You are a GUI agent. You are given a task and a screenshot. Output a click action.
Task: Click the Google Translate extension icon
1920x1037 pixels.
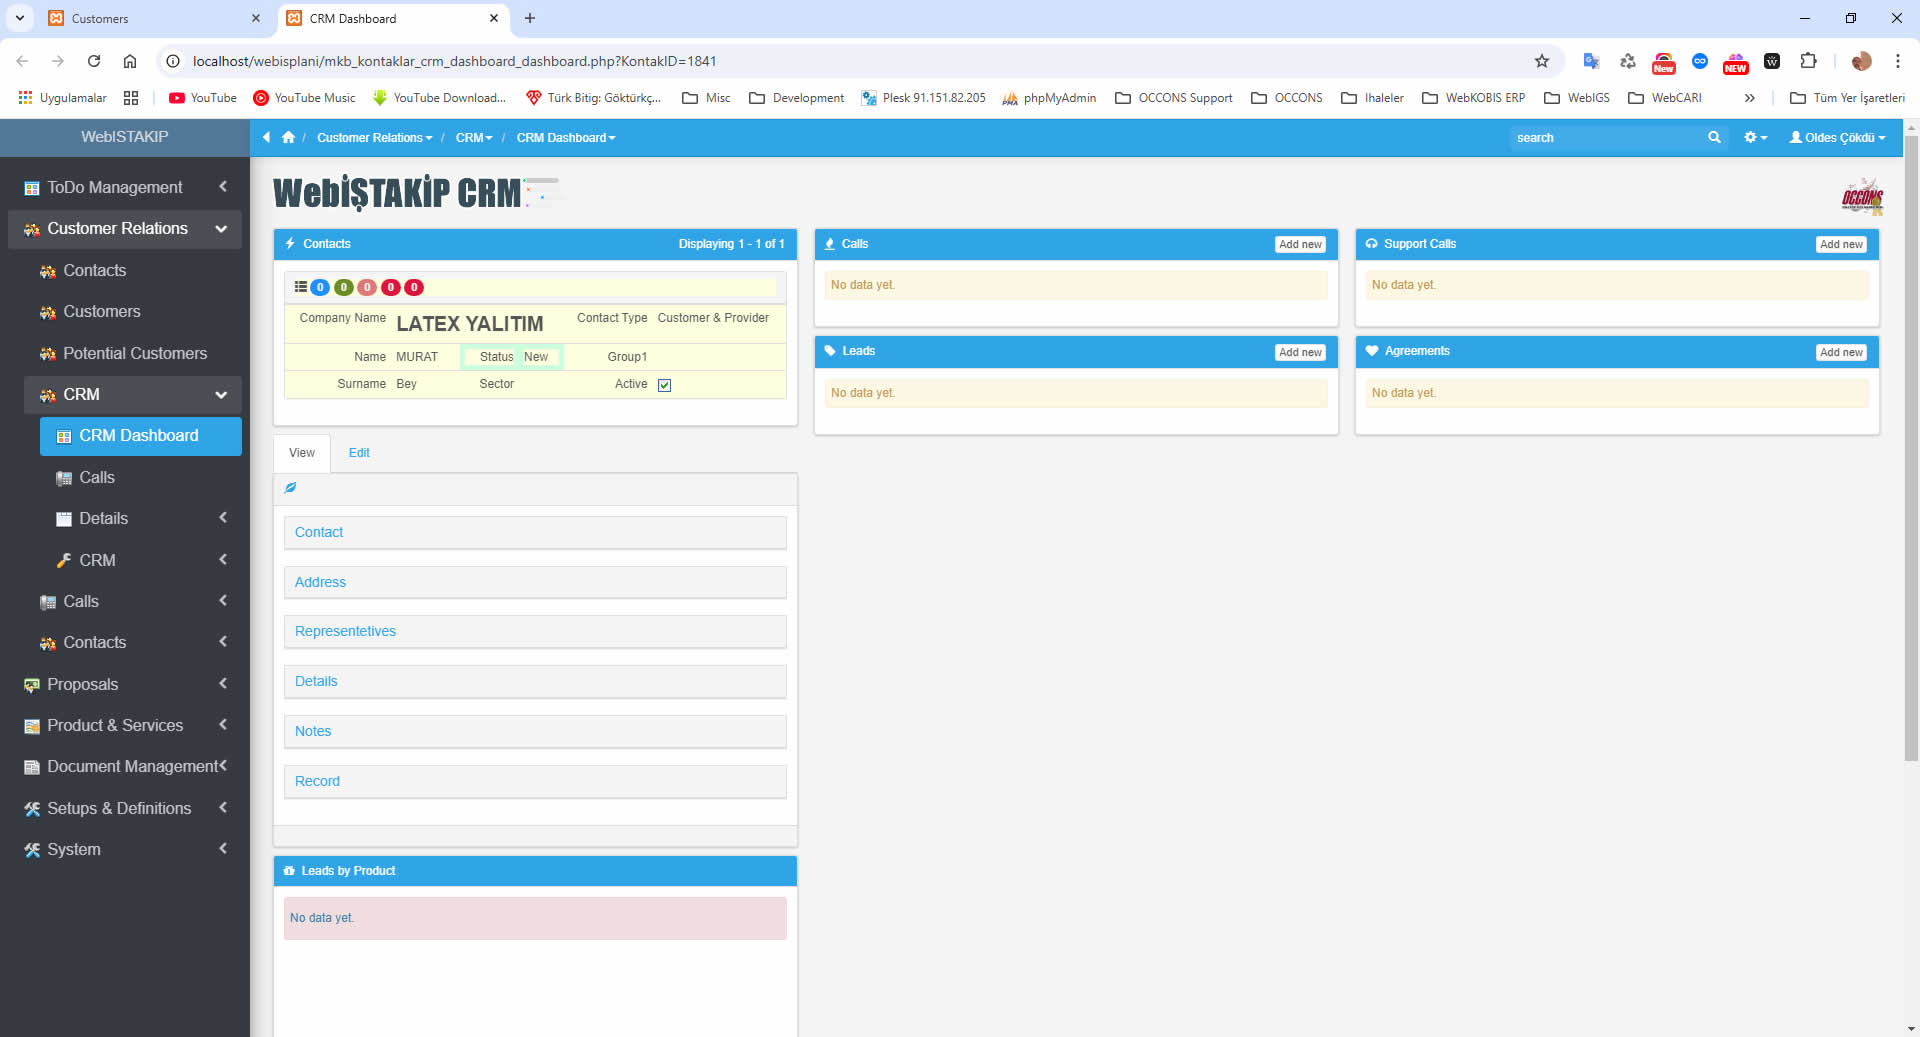[x=1591, y=61]
